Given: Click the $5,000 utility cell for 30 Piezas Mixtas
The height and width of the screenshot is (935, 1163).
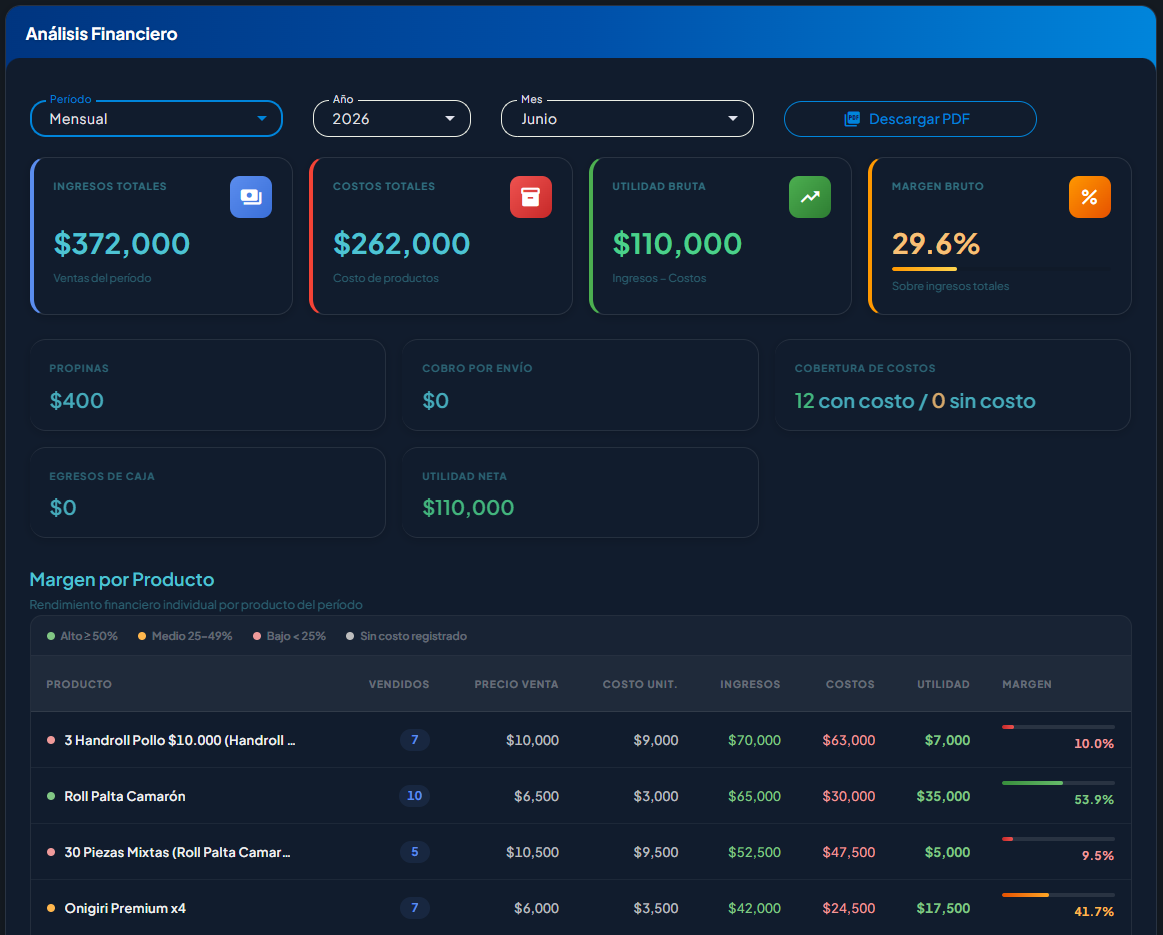Looking at the screenshot, I should (x=947, y=852).
